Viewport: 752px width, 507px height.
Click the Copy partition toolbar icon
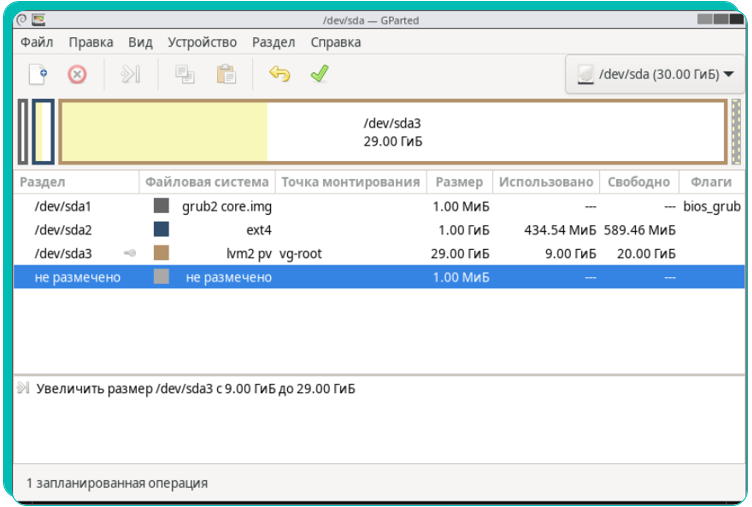[x=185, y=74]
